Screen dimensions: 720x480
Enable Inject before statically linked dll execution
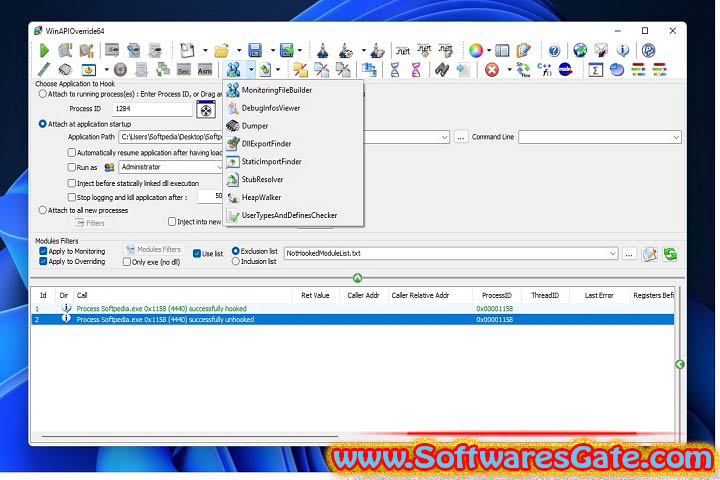tap(72, 183)
